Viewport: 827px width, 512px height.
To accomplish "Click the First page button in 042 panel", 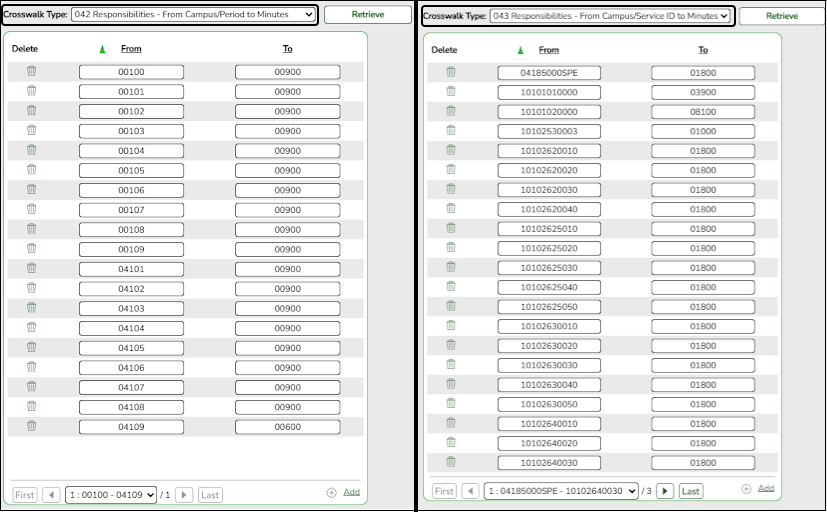I will click(x=25, y=495).
